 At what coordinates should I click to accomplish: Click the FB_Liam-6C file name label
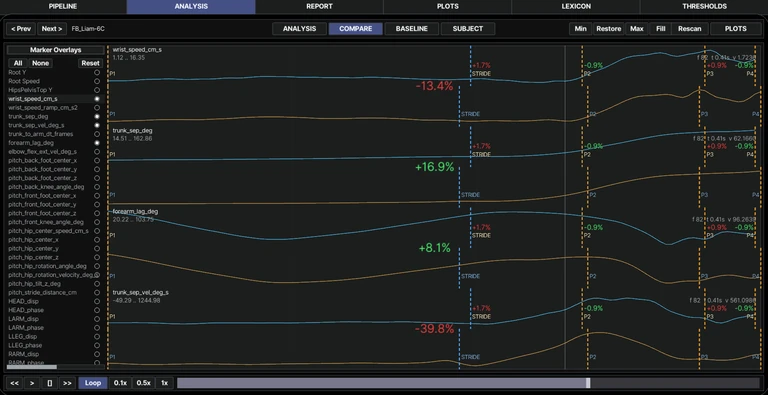coord(88,29)
